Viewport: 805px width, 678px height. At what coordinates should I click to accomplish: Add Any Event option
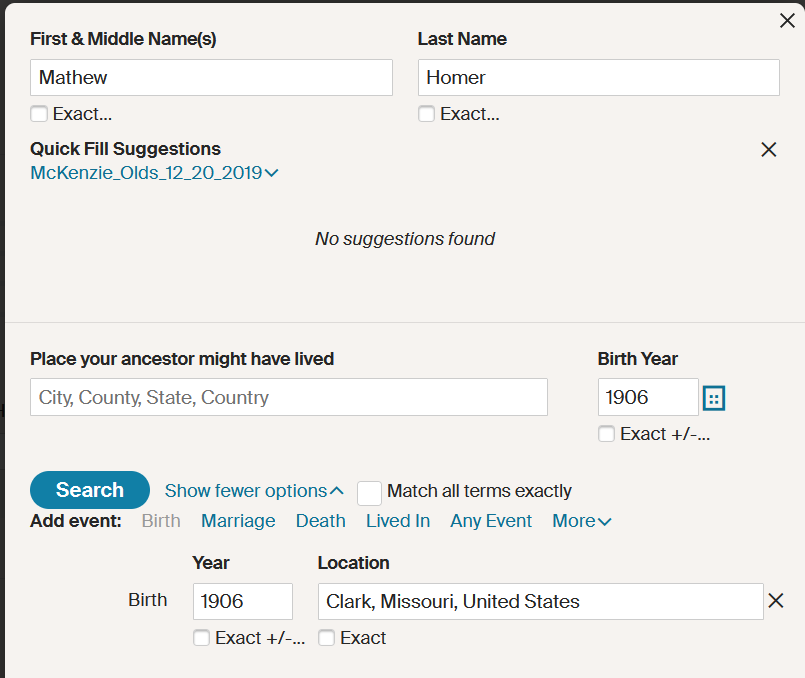pos(491,521)
